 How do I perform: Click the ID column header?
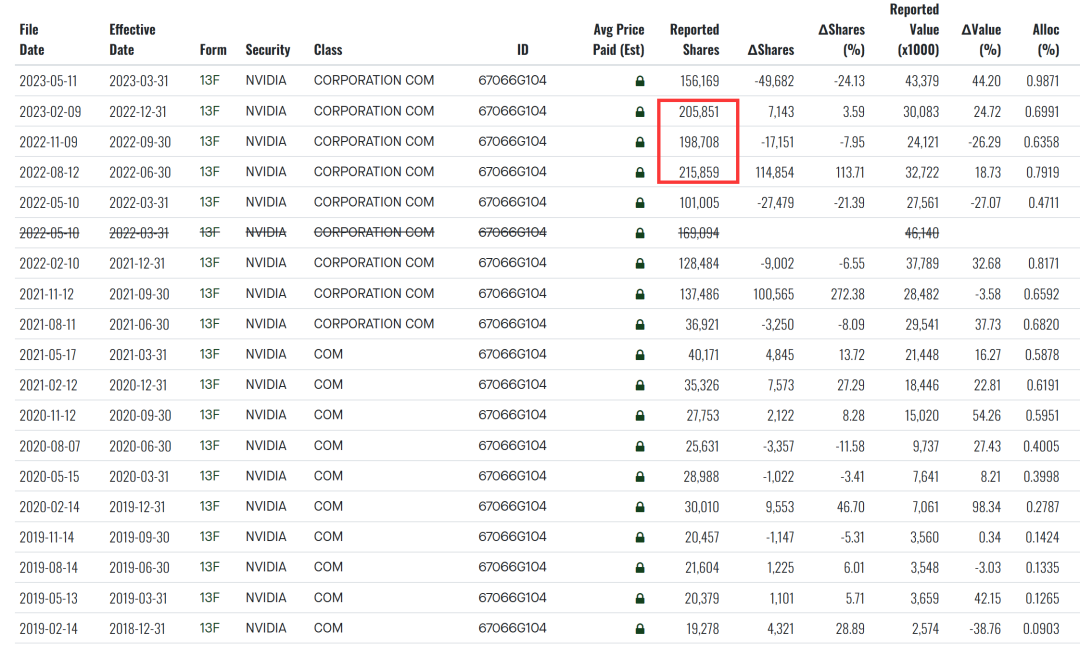pyautogui.click(x=523, y=50)
